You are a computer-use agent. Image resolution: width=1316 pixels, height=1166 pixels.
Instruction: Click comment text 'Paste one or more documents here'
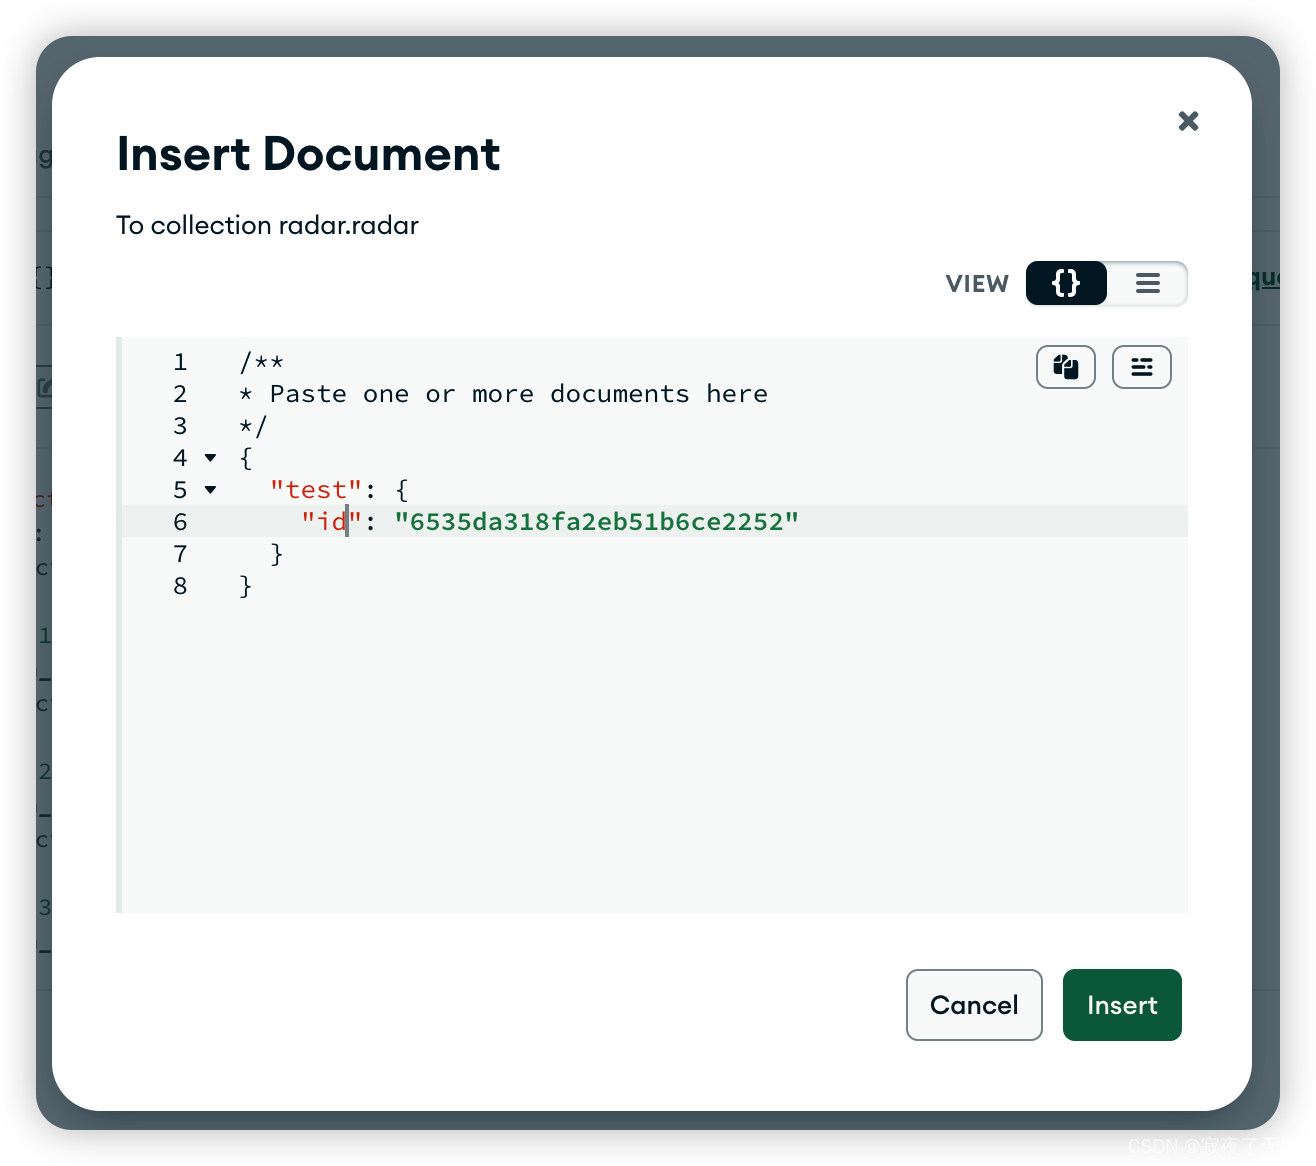pyautogui.click(x=519, y=394)
